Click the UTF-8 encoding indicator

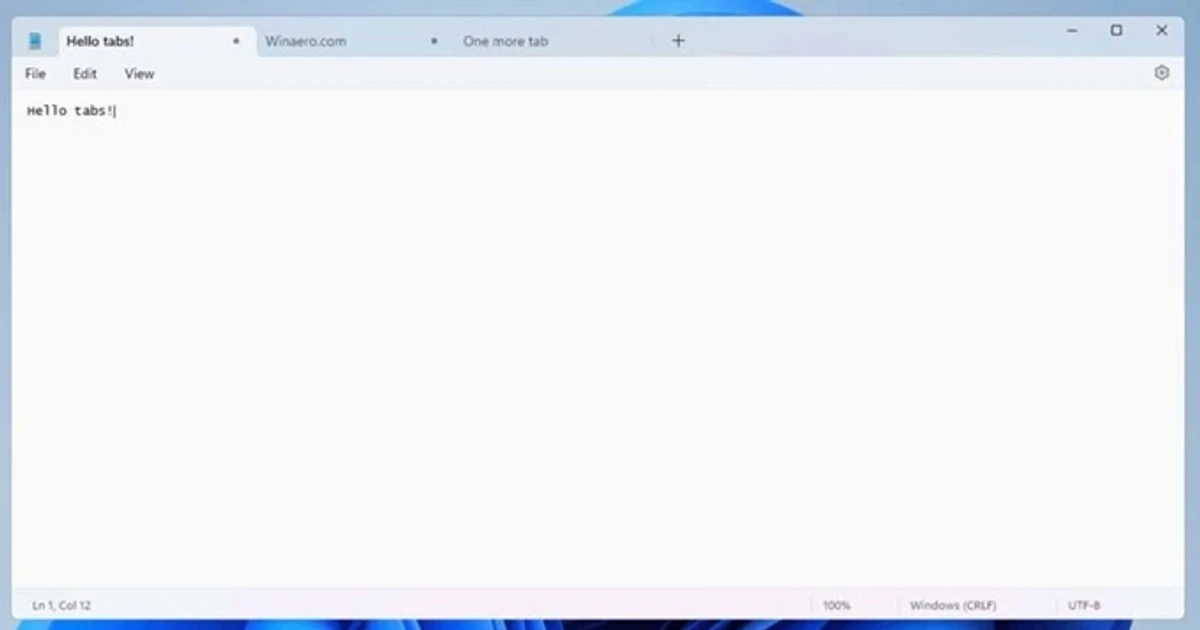tap(1084, 605)
